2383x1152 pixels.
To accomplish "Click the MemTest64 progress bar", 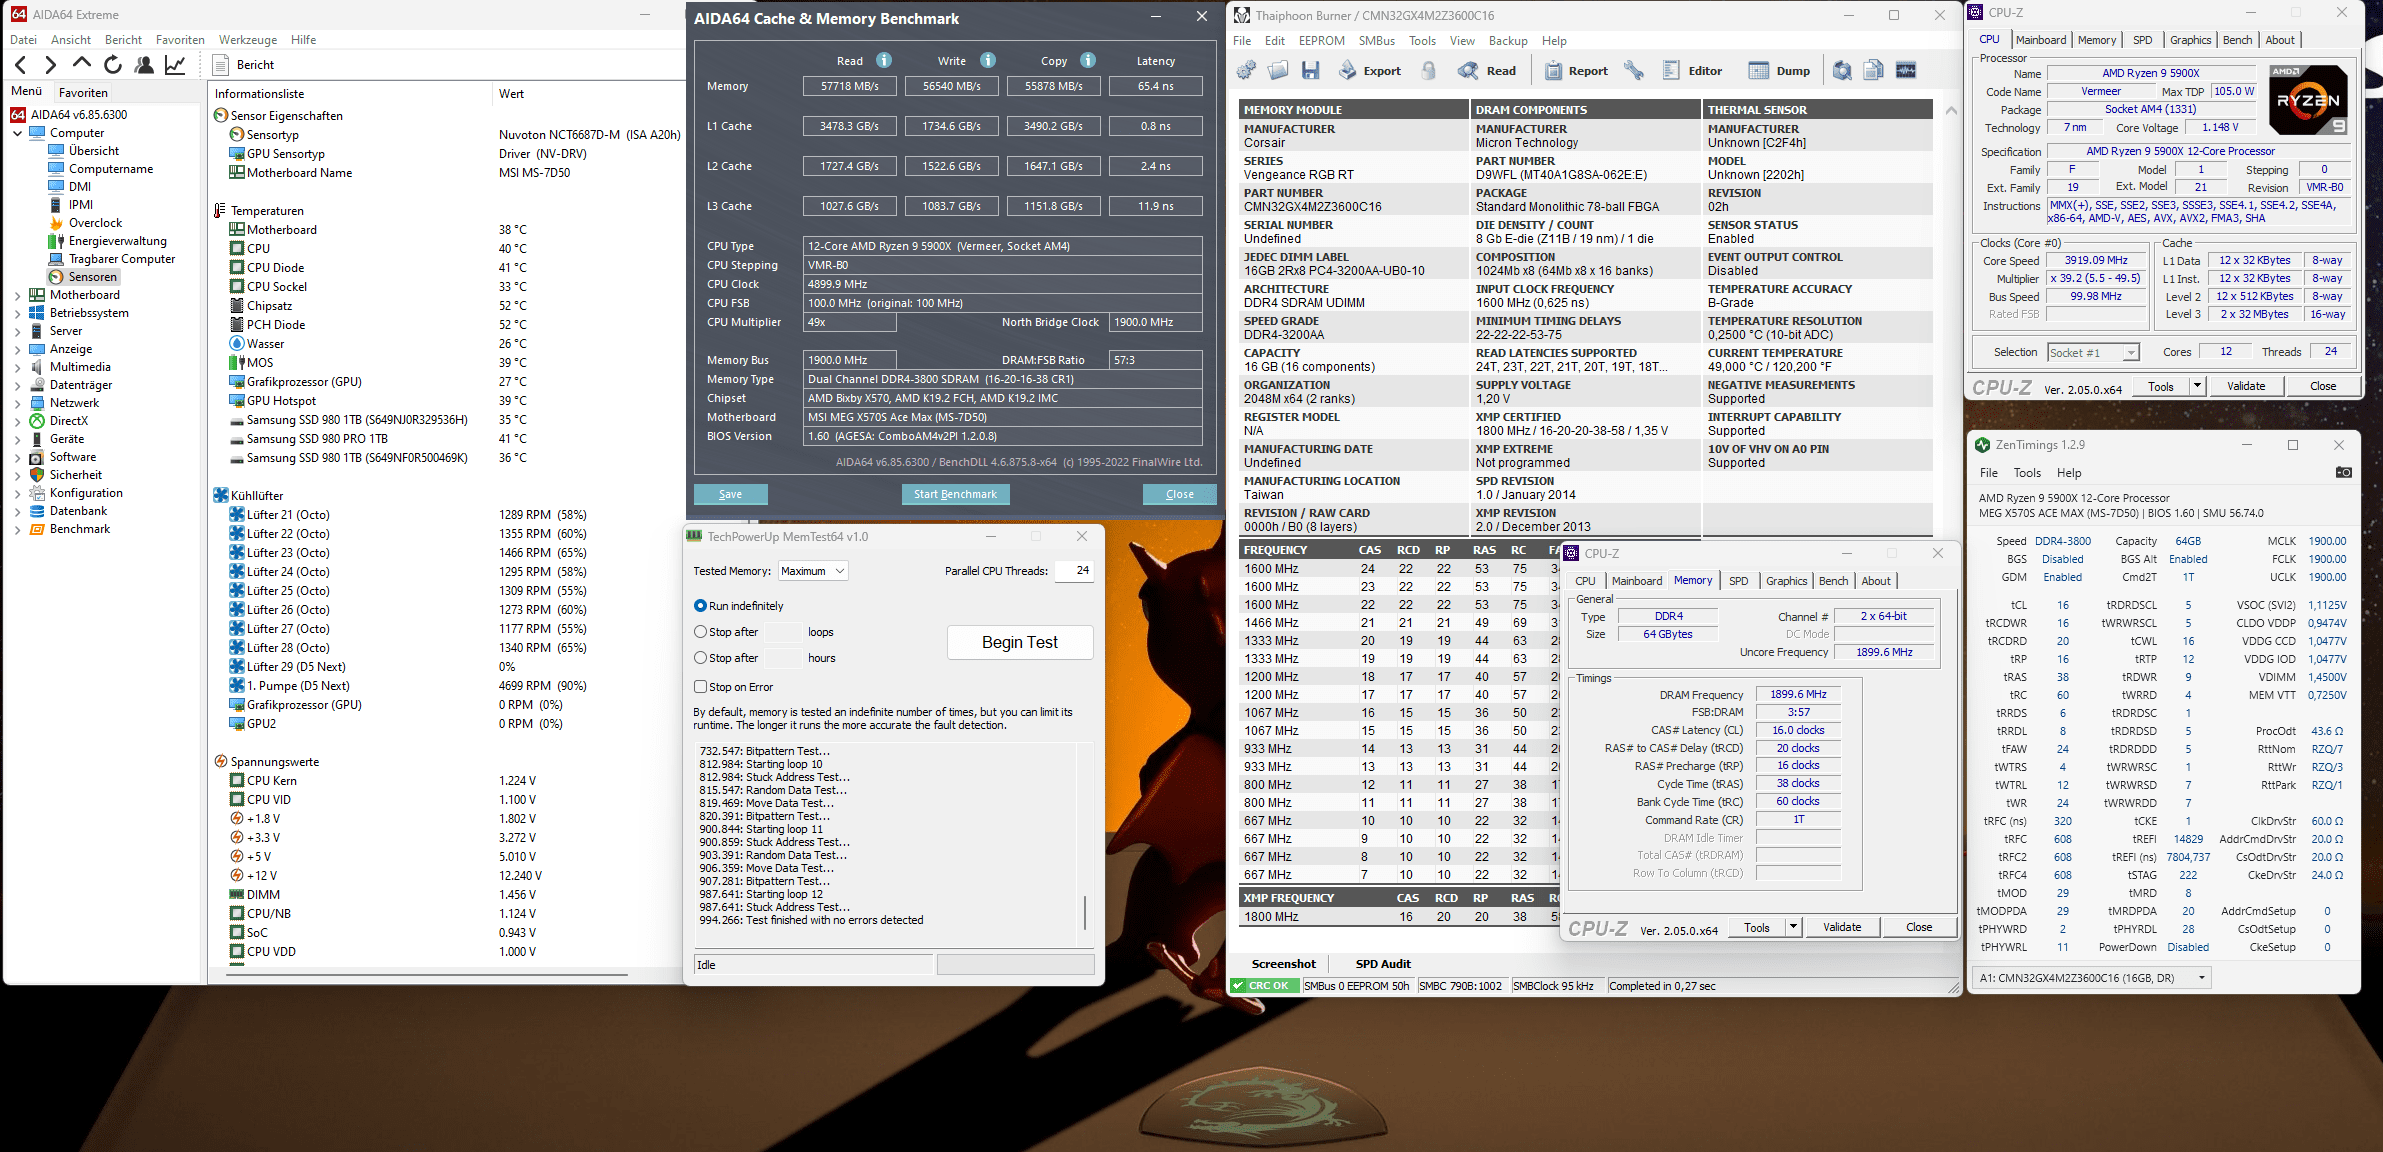I will click(1015, 965).
